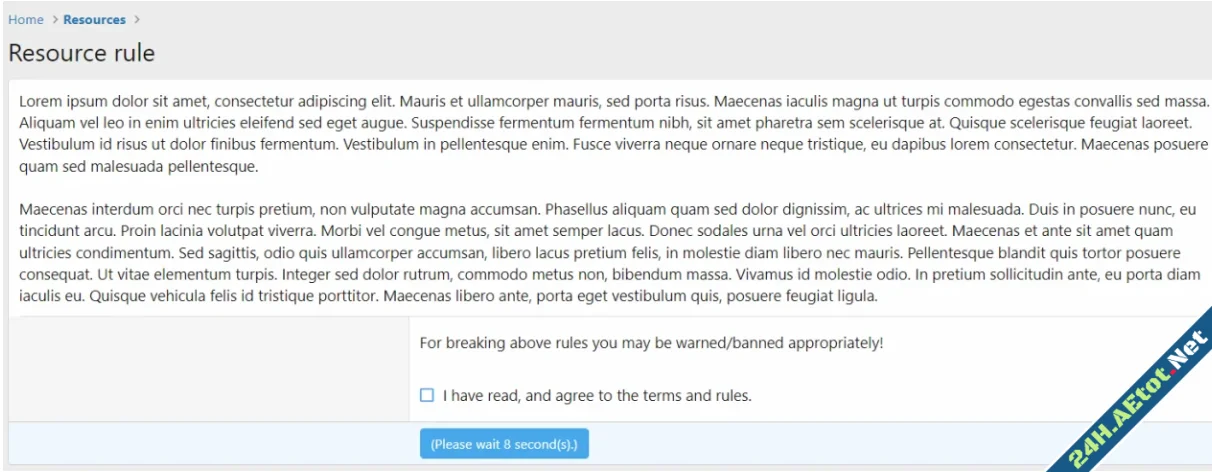Click the chevron after Resources breadcrumb

click(x=137, y=20)
